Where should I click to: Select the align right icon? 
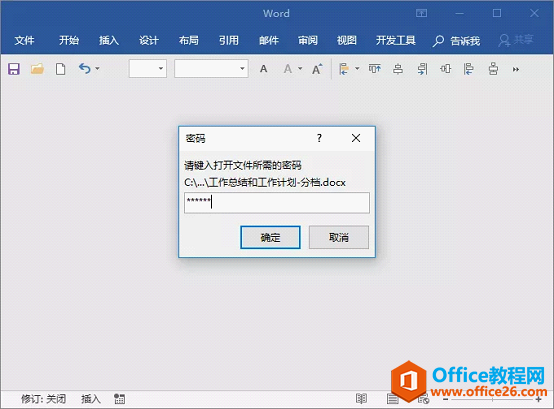coord(422,69)
